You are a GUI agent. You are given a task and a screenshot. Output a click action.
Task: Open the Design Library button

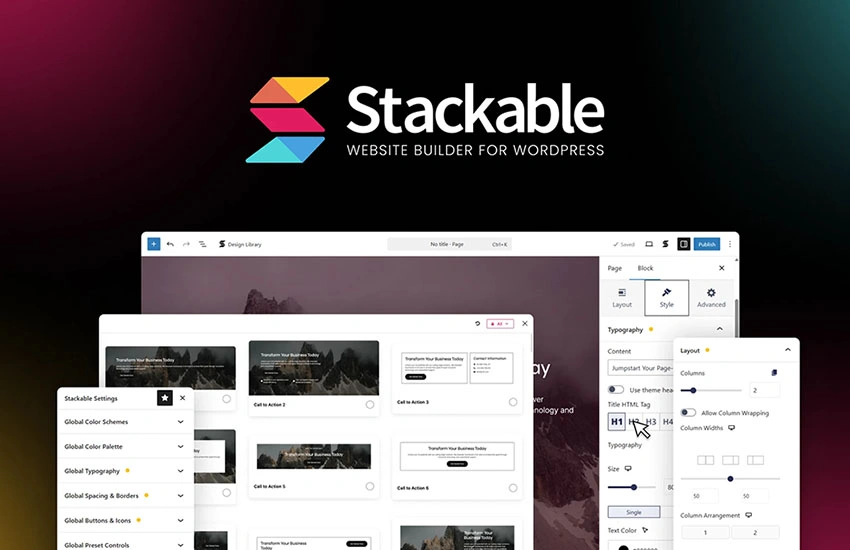[240, 244]
